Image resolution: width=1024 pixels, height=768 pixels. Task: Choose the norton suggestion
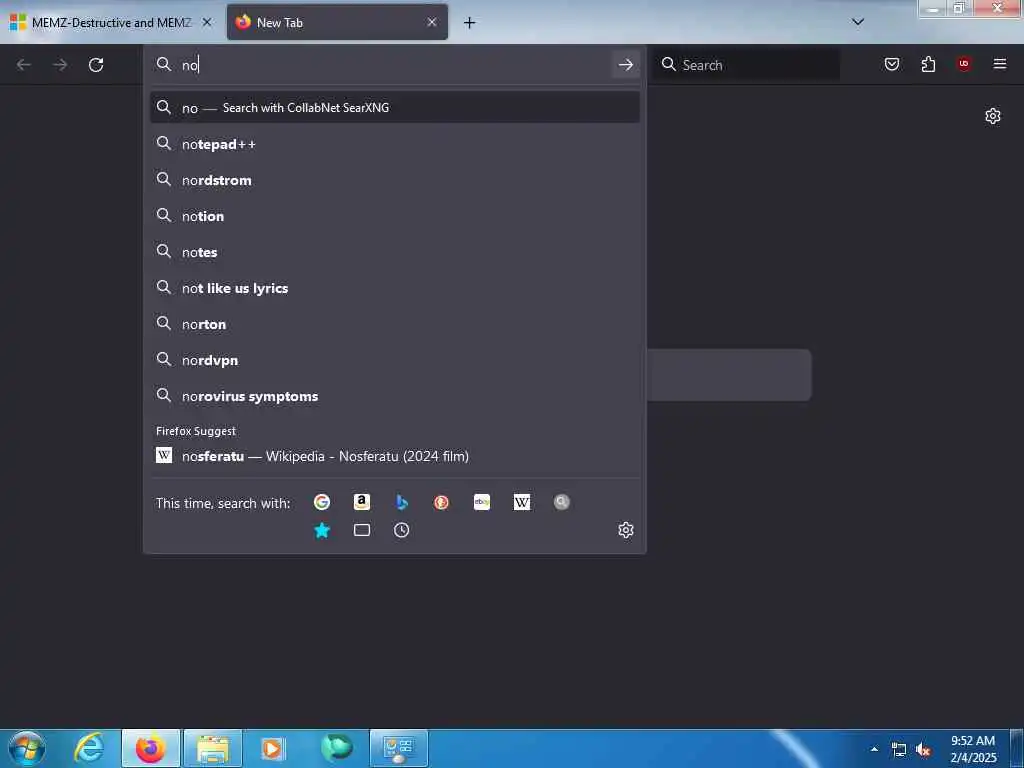(395, 324)
